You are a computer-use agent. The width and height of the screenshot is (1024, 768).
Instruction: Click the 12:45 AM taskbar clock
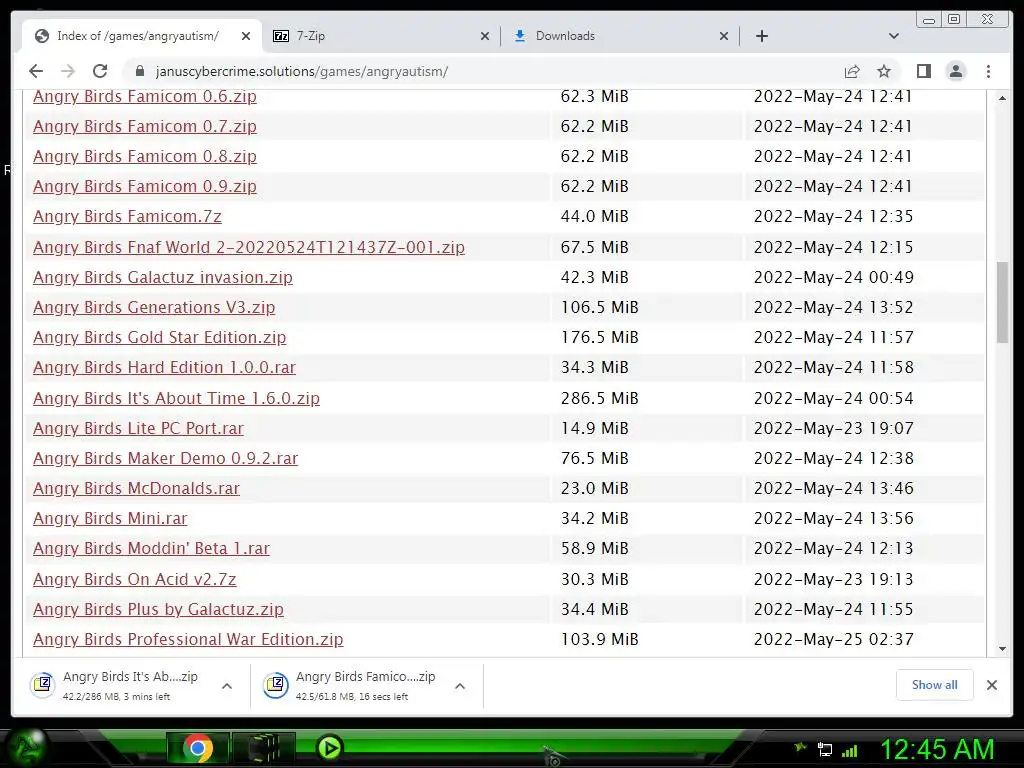[937, 749]
